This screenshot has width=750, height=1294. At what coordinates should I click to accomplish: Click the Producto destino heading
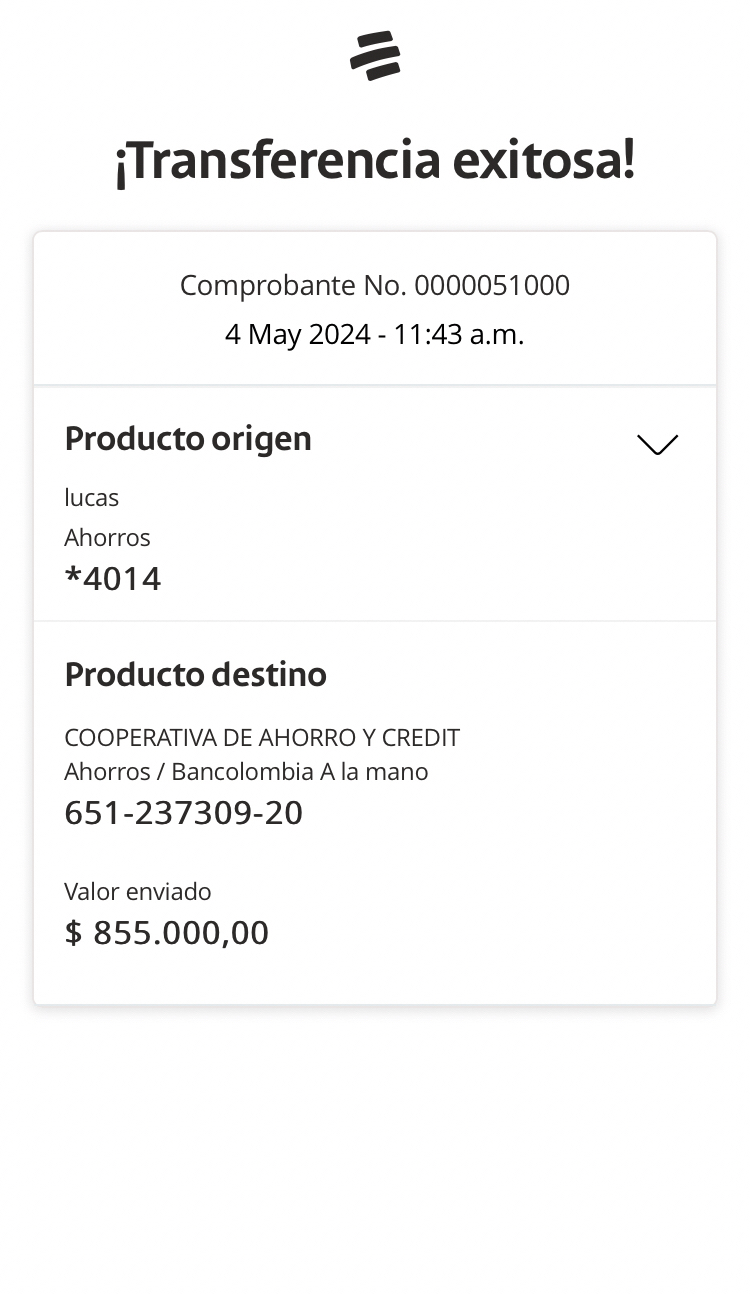coord(195,675)
